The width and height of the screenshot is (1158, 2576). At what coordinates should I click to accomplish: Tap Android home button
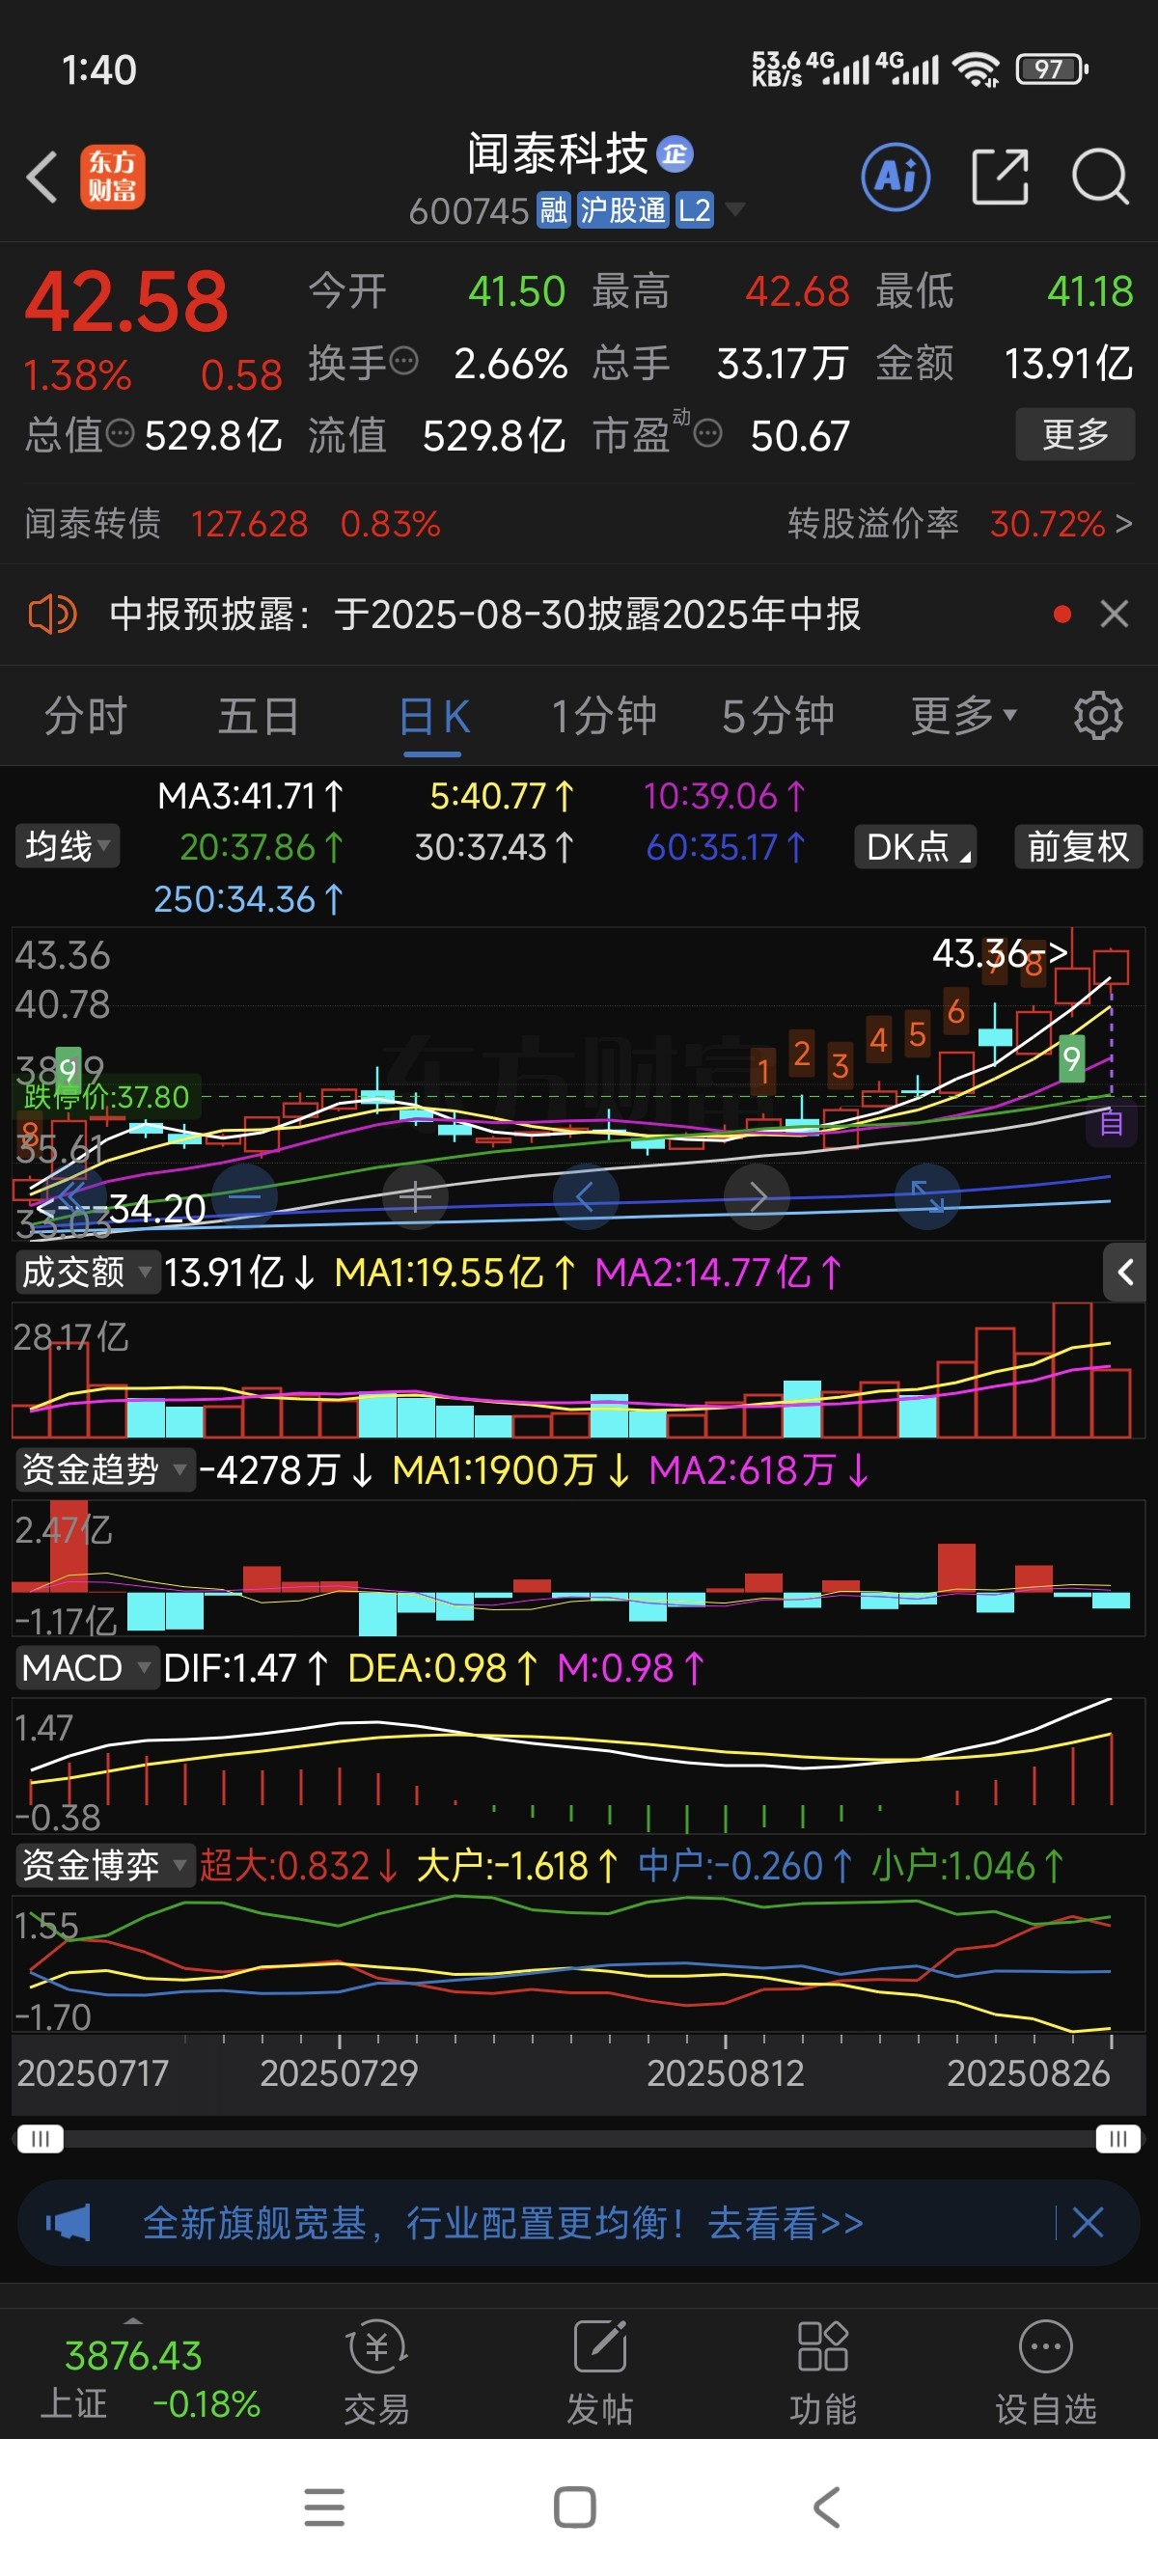(x=575, y=2507)
